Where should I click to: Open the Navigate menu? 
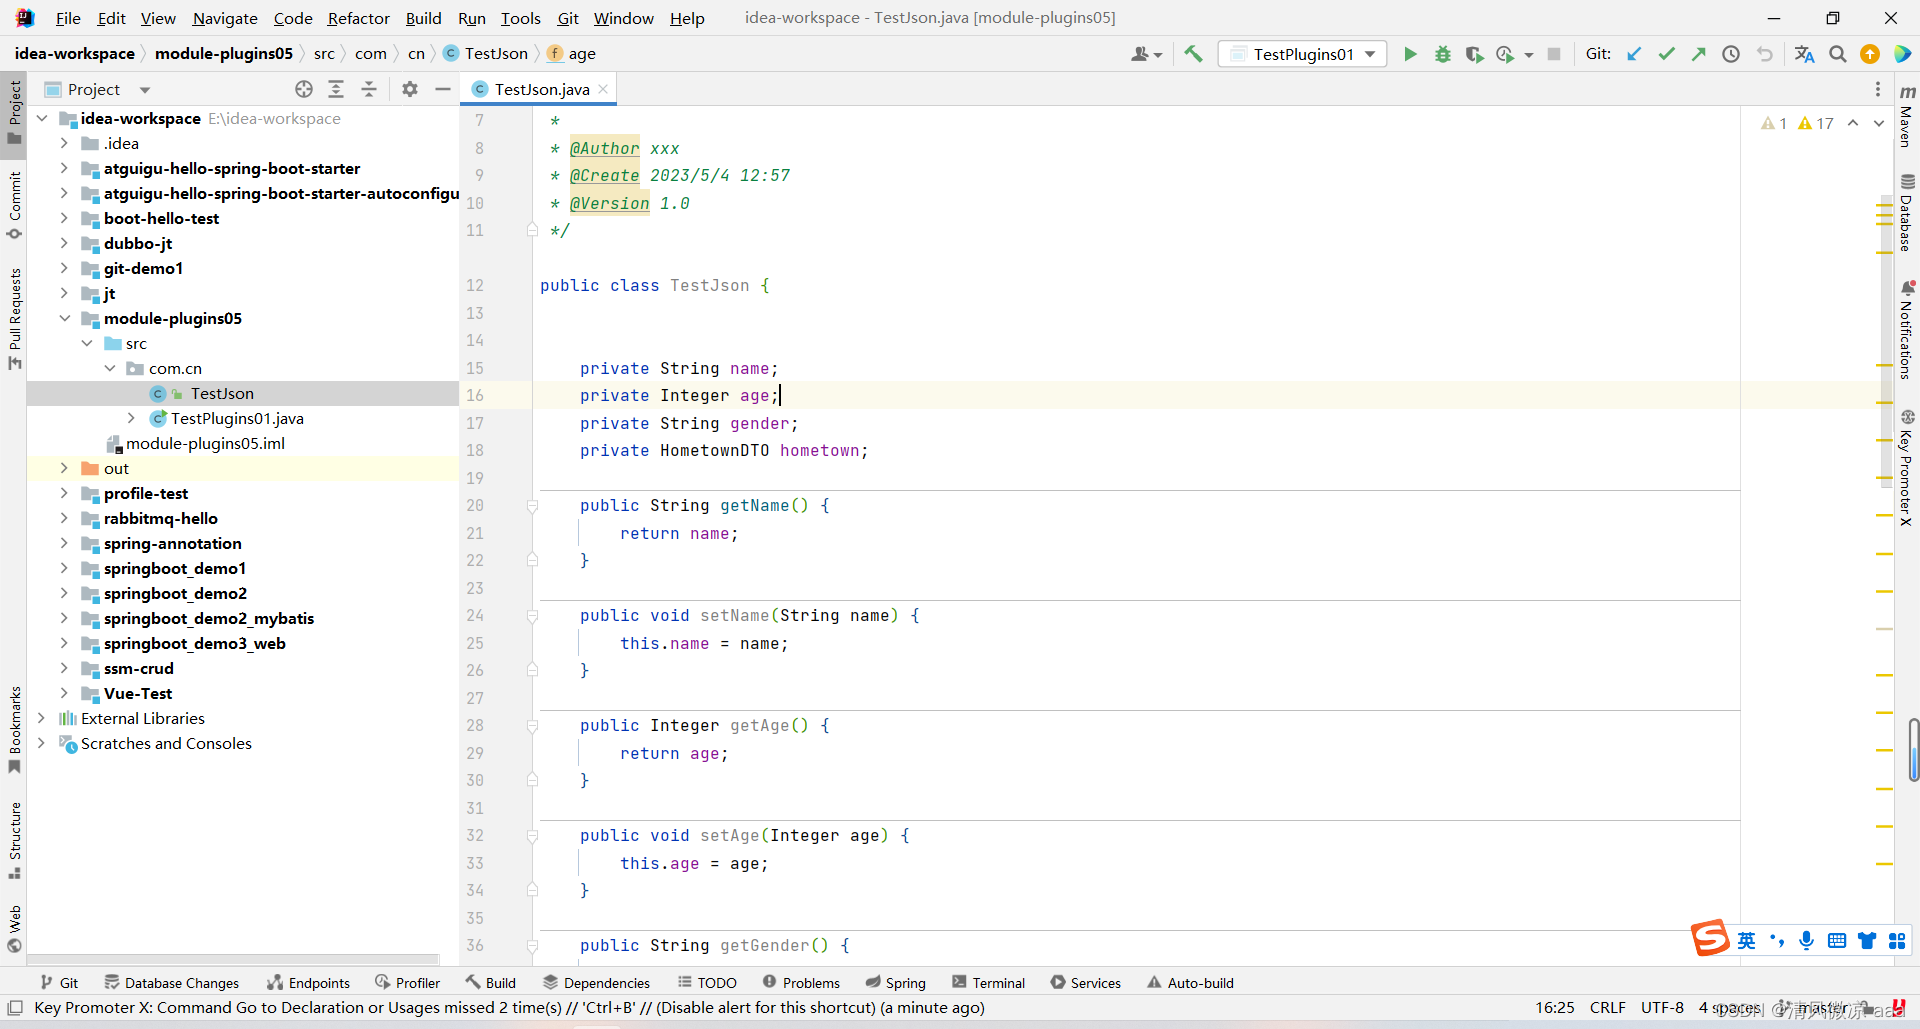pos(225,18)
